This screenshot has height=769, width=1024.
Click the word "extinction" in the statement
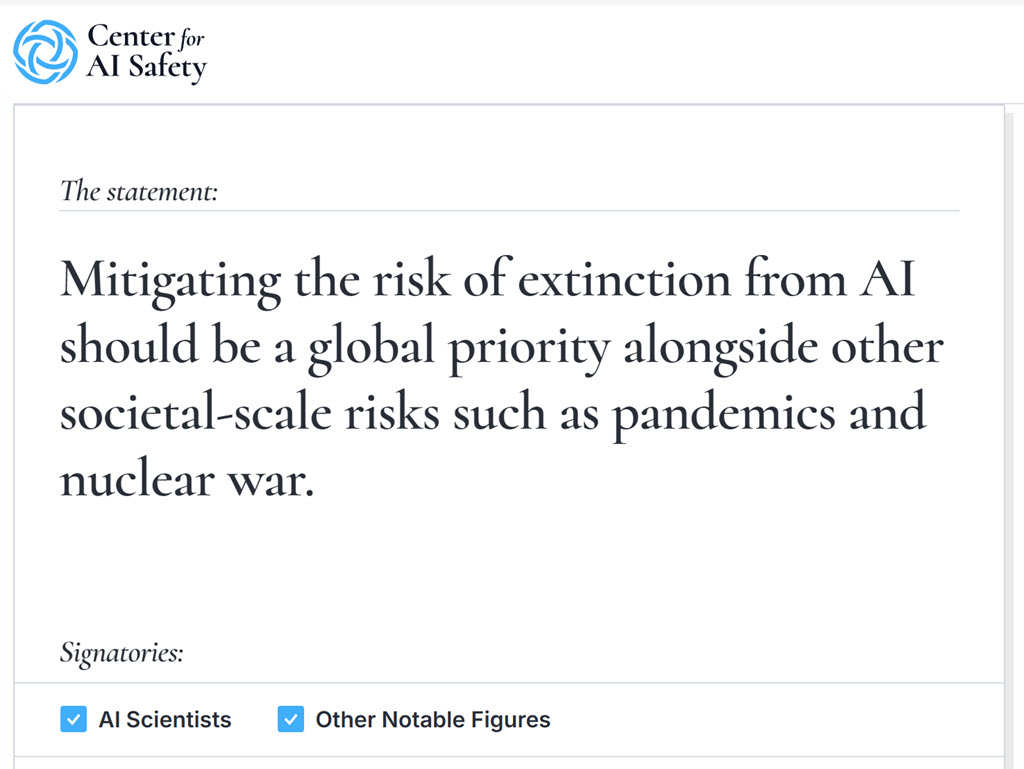pyautogui.click(x=623, y=281)
